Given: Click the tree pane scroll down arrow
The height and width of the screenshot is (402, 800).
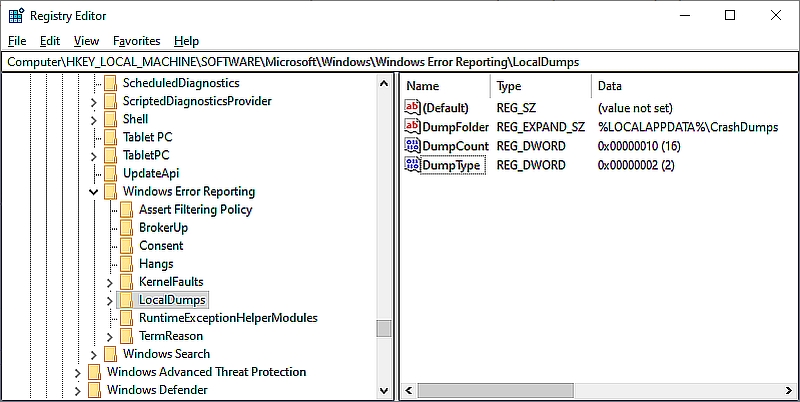Looking at the screenshot, I should 384,391.
